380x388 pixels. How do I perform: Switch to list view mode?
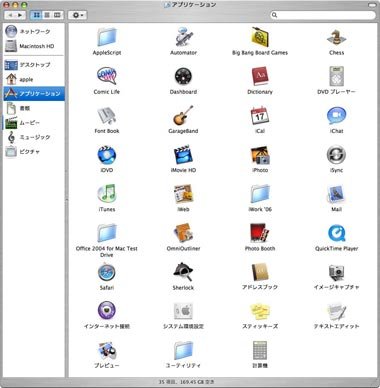coord(47,15)
